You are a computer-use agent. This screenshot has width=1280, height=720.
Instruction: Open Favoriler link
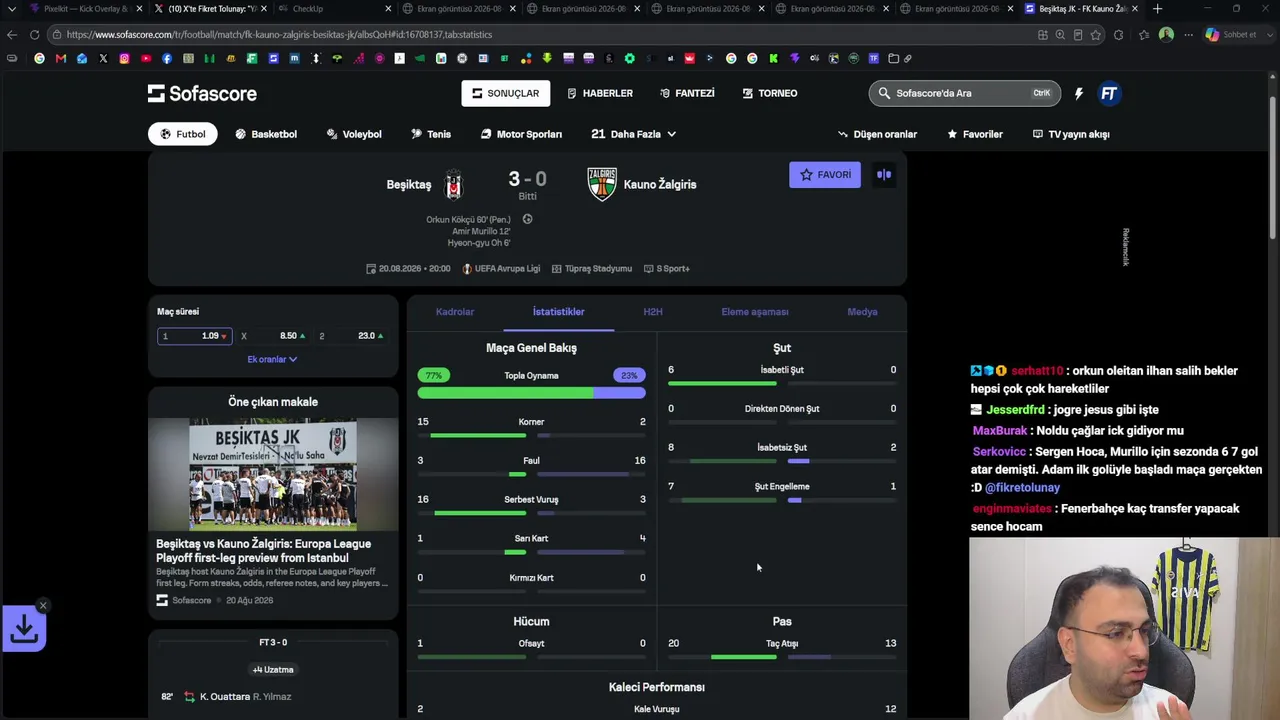[975, 134]
